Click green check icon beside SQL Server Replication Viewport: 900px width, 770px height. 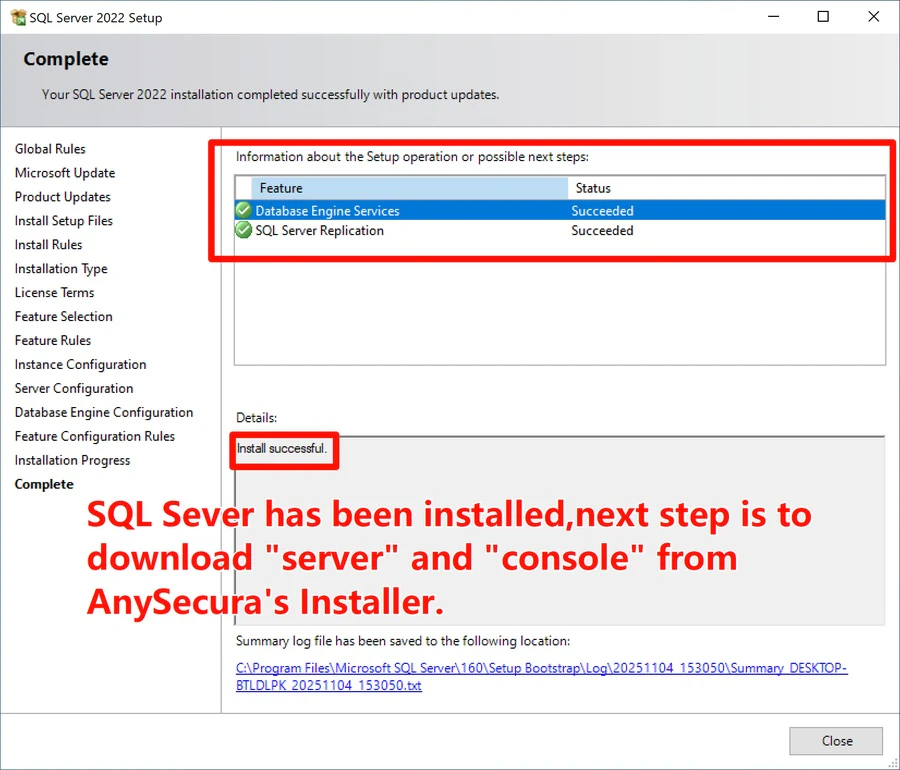[x=243, y=230]
